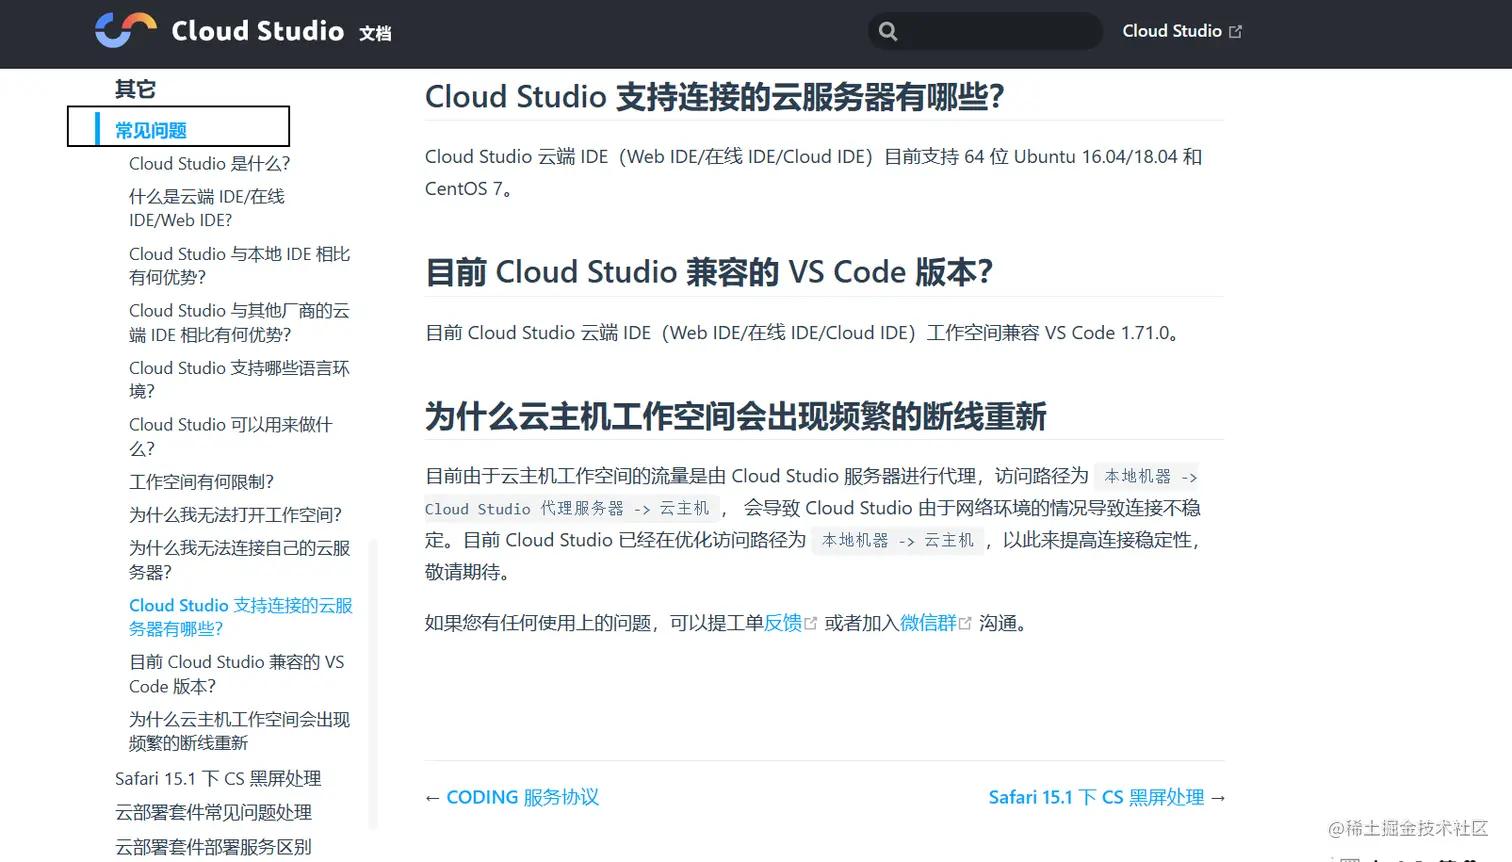The height and width of the screenshot is (862, 1512).
Task: Open sidebar page 云部署套件常见问题处理
Action: (x=213, y=813)
